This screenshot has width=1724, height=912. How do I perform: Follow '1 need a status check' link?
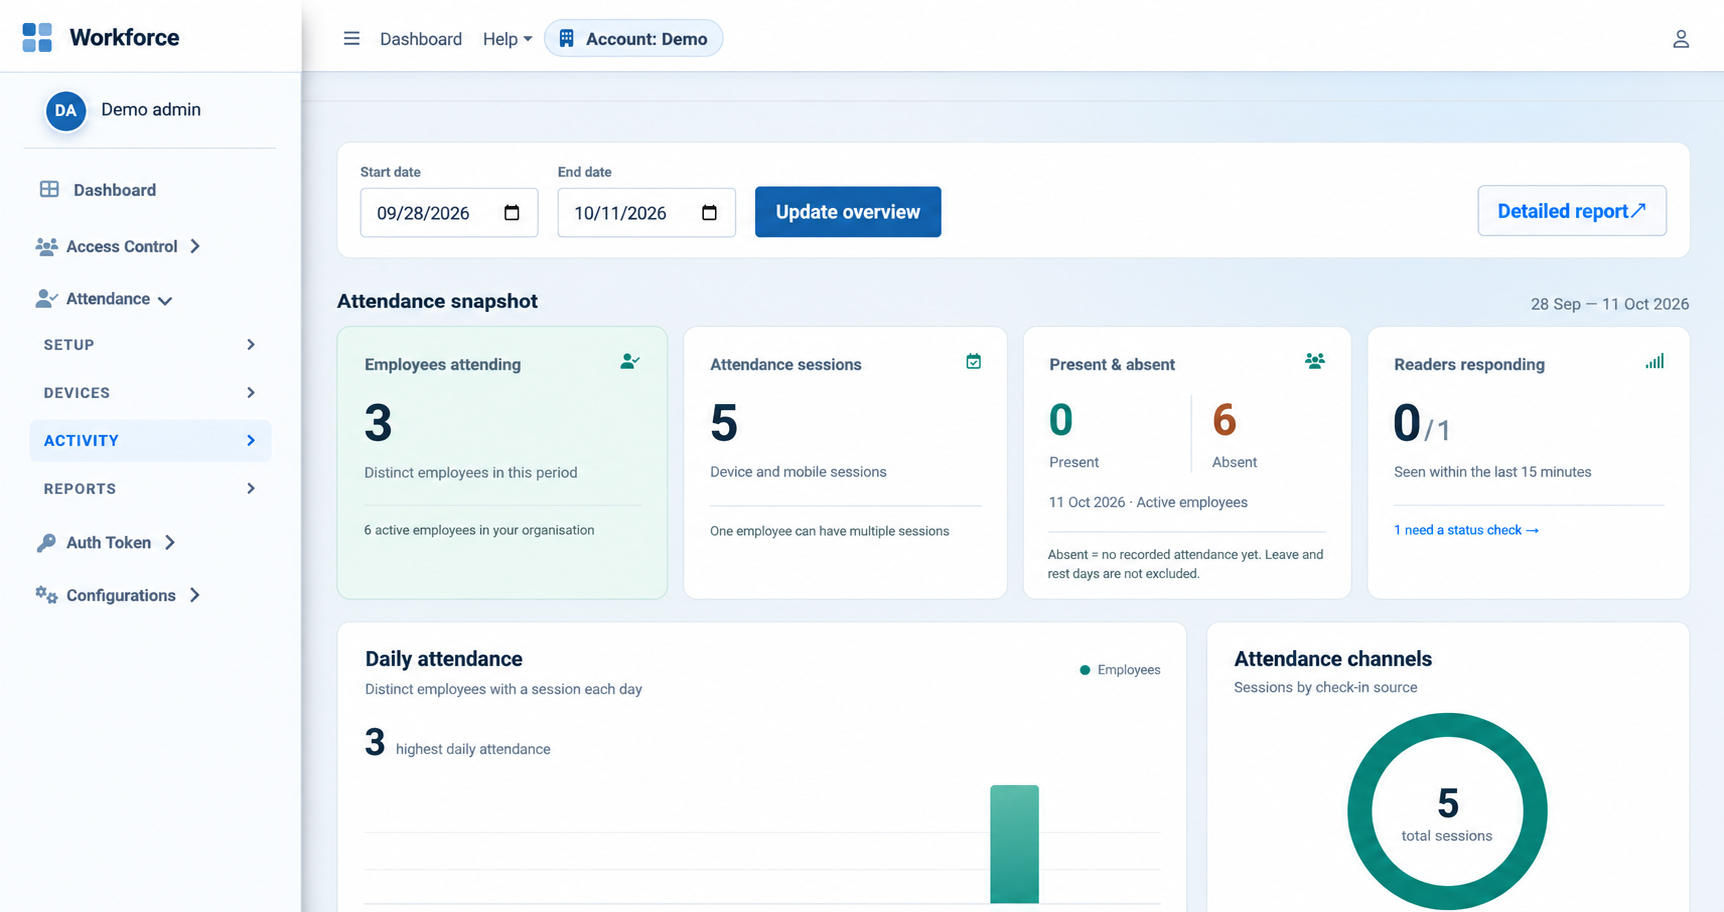[1466, 530]
